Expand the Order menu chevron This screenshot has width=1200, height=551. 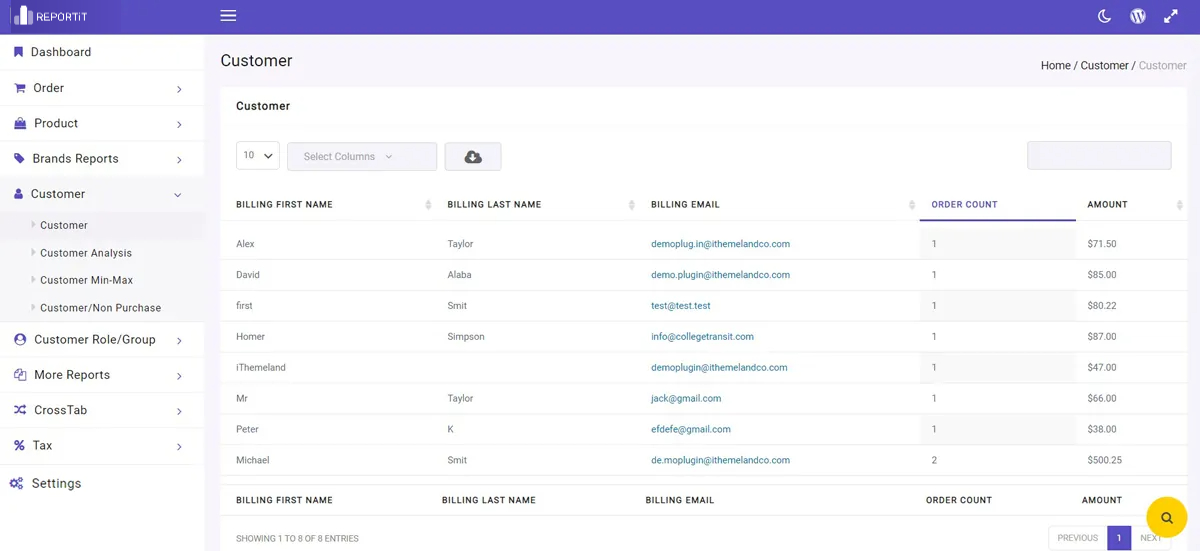pos(179,89)
